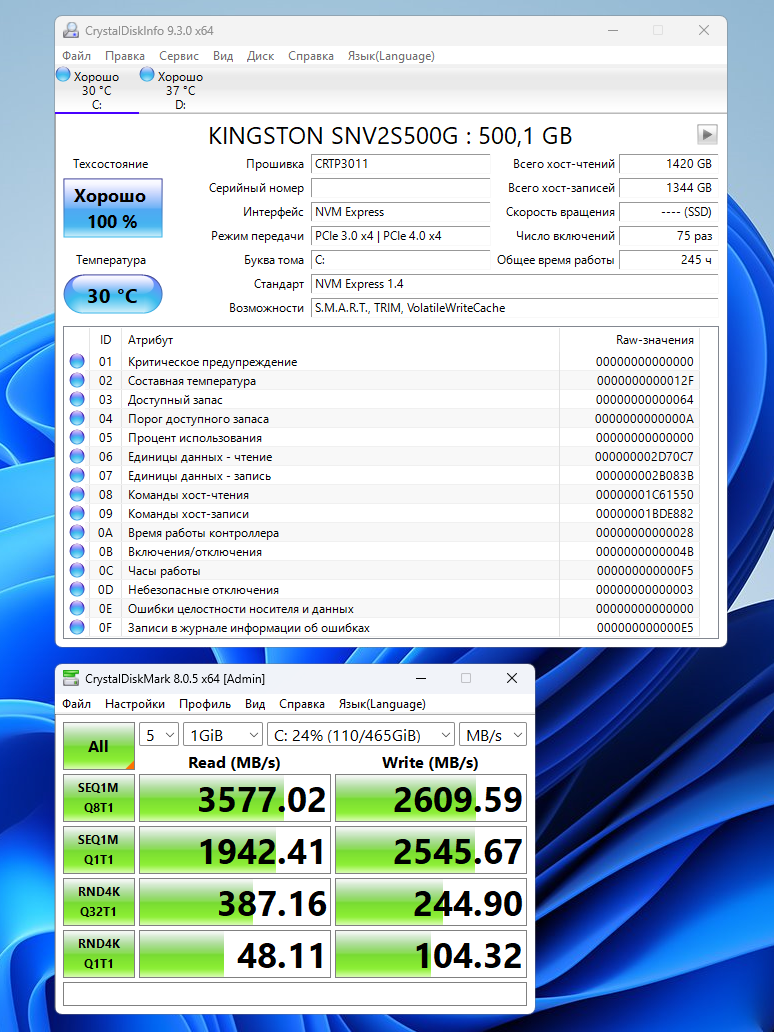The image size is (774, 1032).
Task: Click the Всего хост-чтений value 1420 GB
Action: click(x=668, y=164)
